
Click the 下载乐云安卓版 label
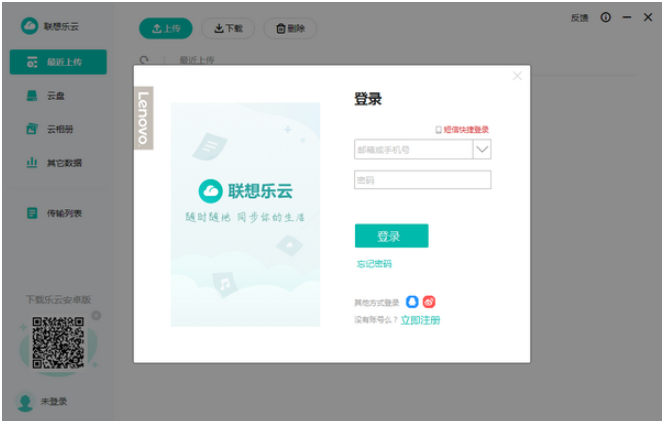pyautogui.click(x=58, y=300)
